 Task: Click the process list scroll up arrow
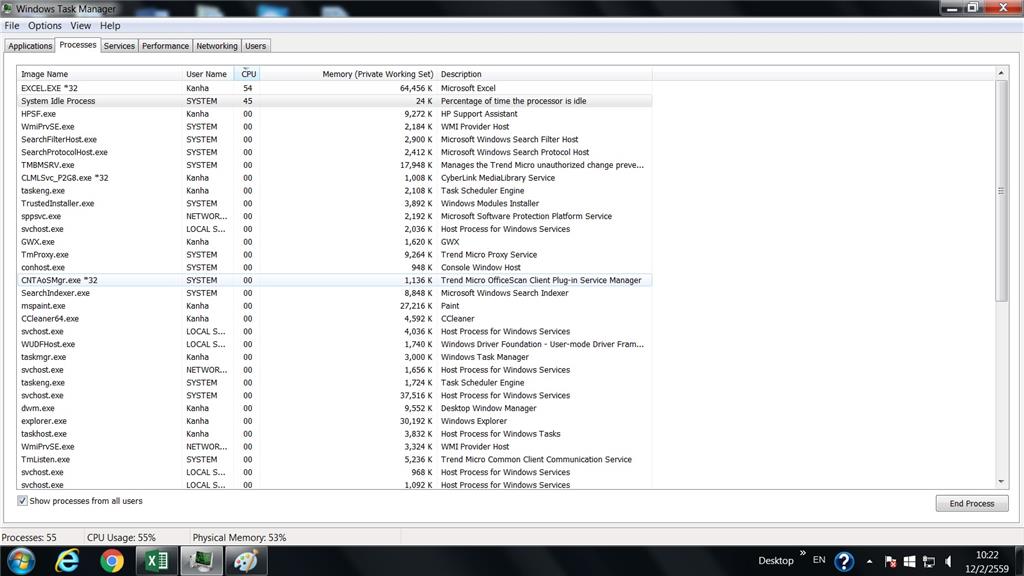1001,73
